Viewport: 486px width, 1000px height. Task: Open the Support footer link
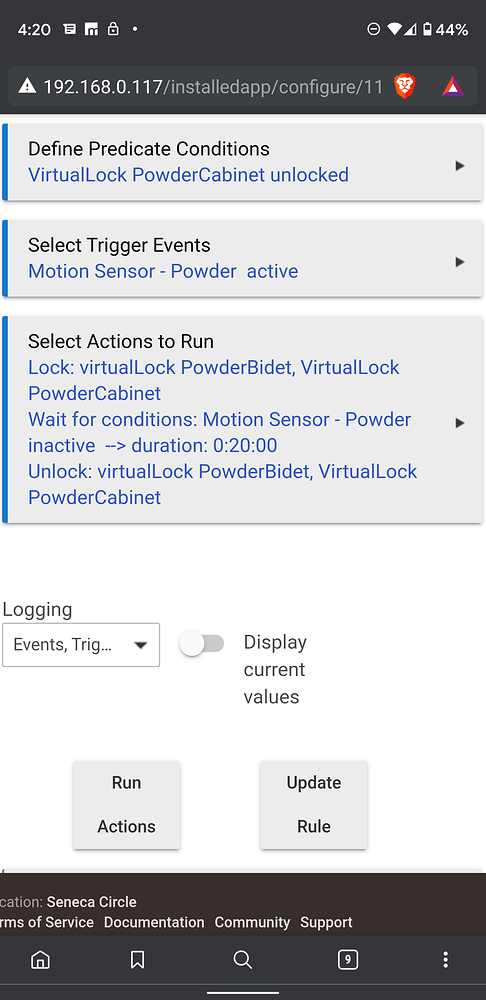pos(326,922)
